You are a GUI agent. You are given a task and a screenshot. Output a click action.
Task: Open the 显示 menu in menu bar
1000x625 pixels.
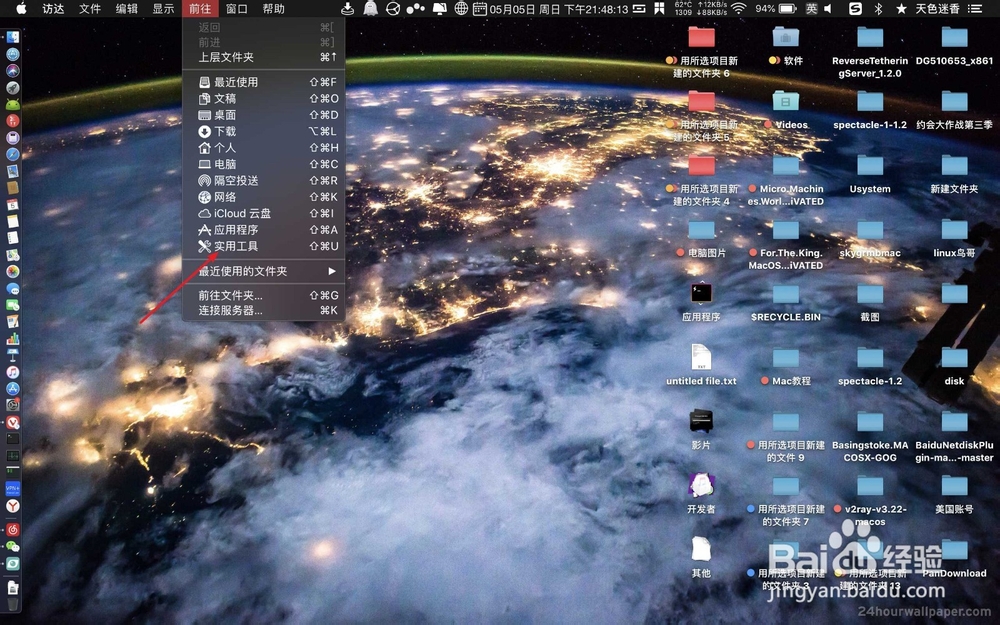pyautogui.click(x=163, y=8)
